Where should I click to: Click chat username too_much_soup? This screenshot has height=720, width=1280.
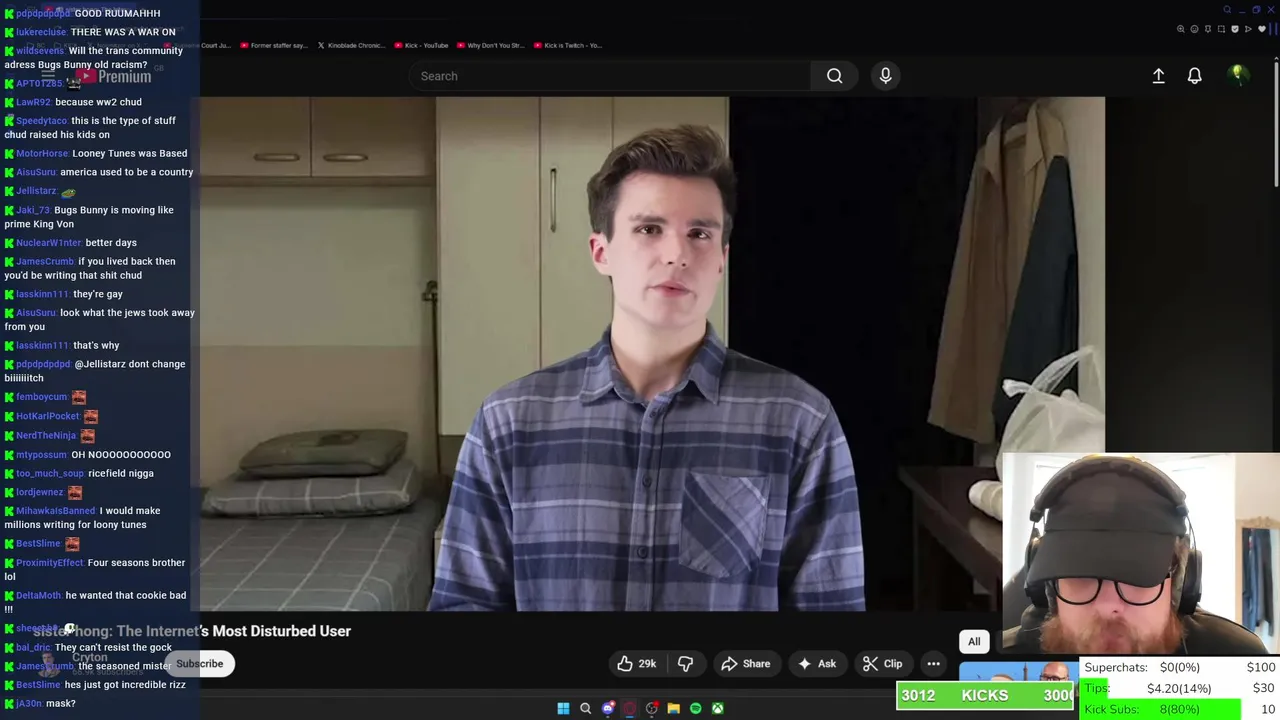tap(50, 474)
